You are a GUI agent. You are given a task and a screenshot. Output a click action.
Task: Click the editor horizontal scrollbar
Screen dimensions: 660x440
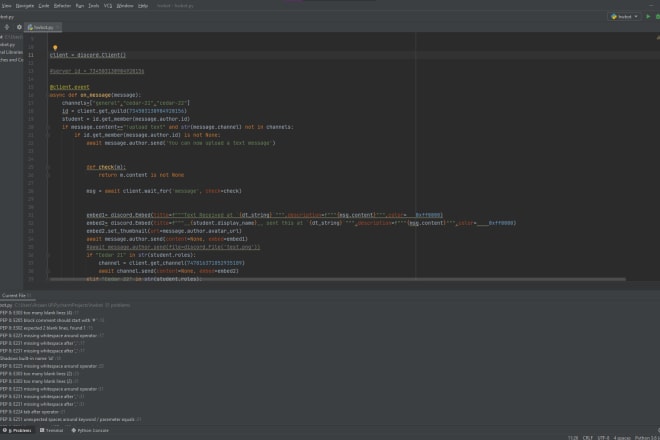[337, 279]
